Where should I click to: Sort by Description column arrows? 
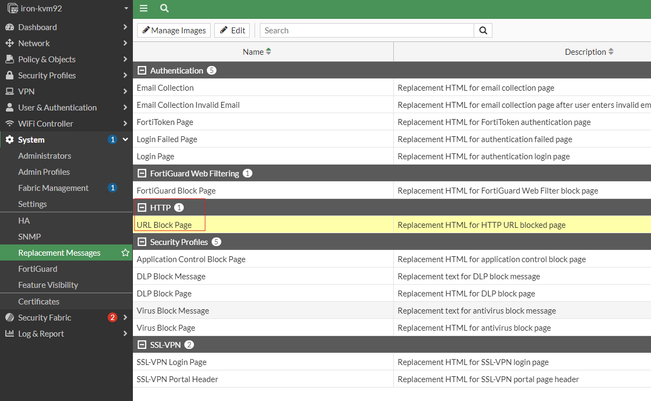pos(611,51)
